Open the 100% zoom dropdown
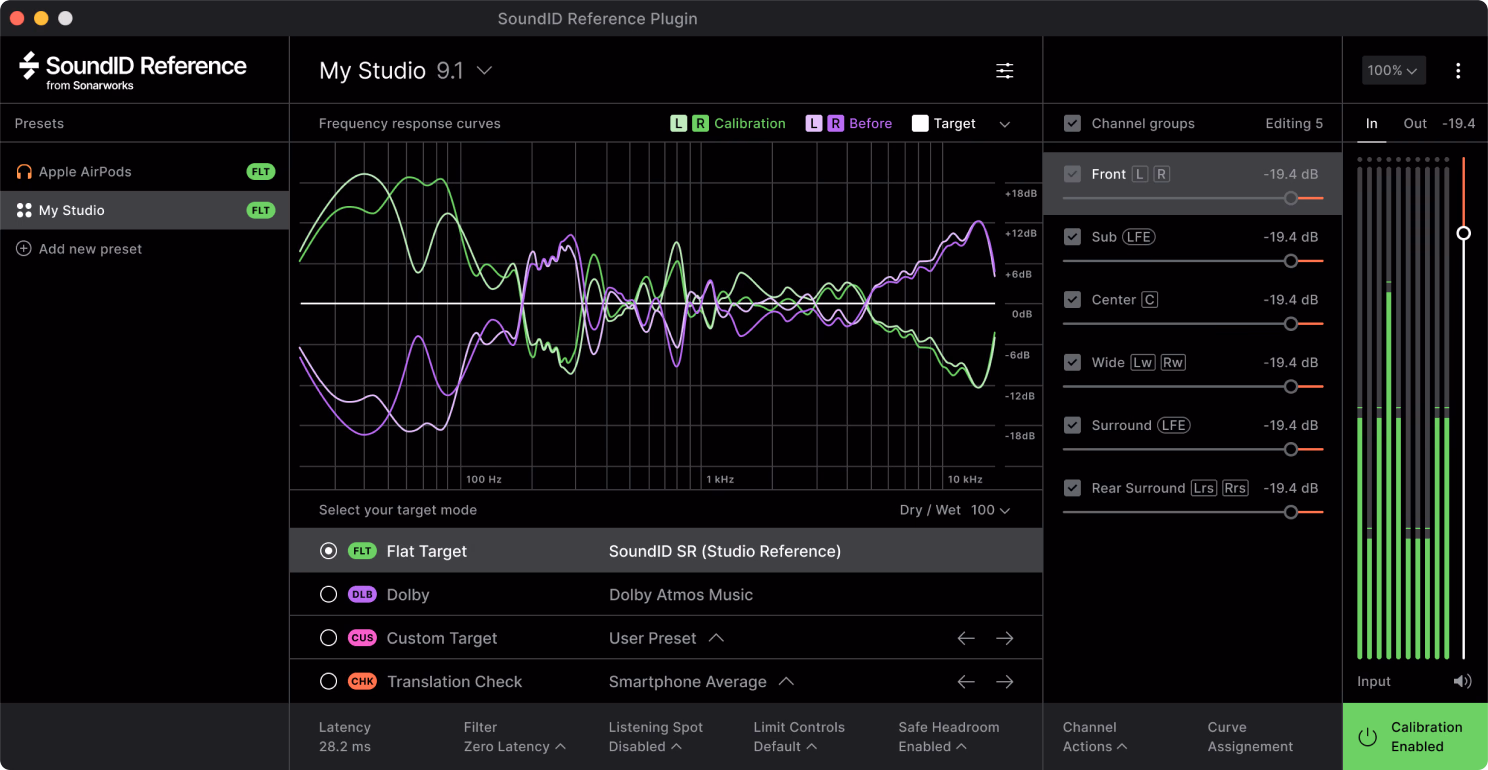Image resolution: width=1488 pixels, height=770 pixels. tap(1393, 70)
